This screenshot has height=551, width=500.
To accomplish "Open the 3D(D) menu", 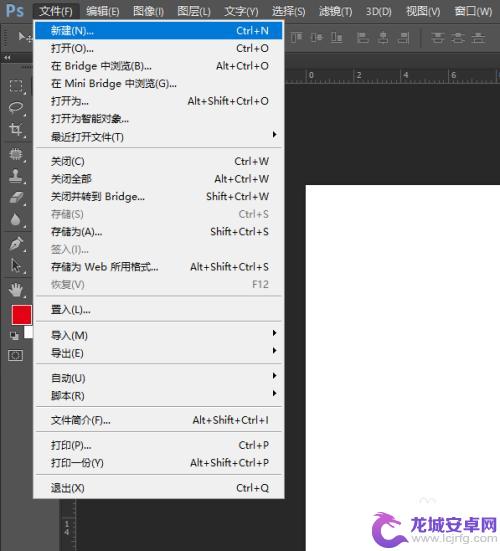I will tap(379, 11).
